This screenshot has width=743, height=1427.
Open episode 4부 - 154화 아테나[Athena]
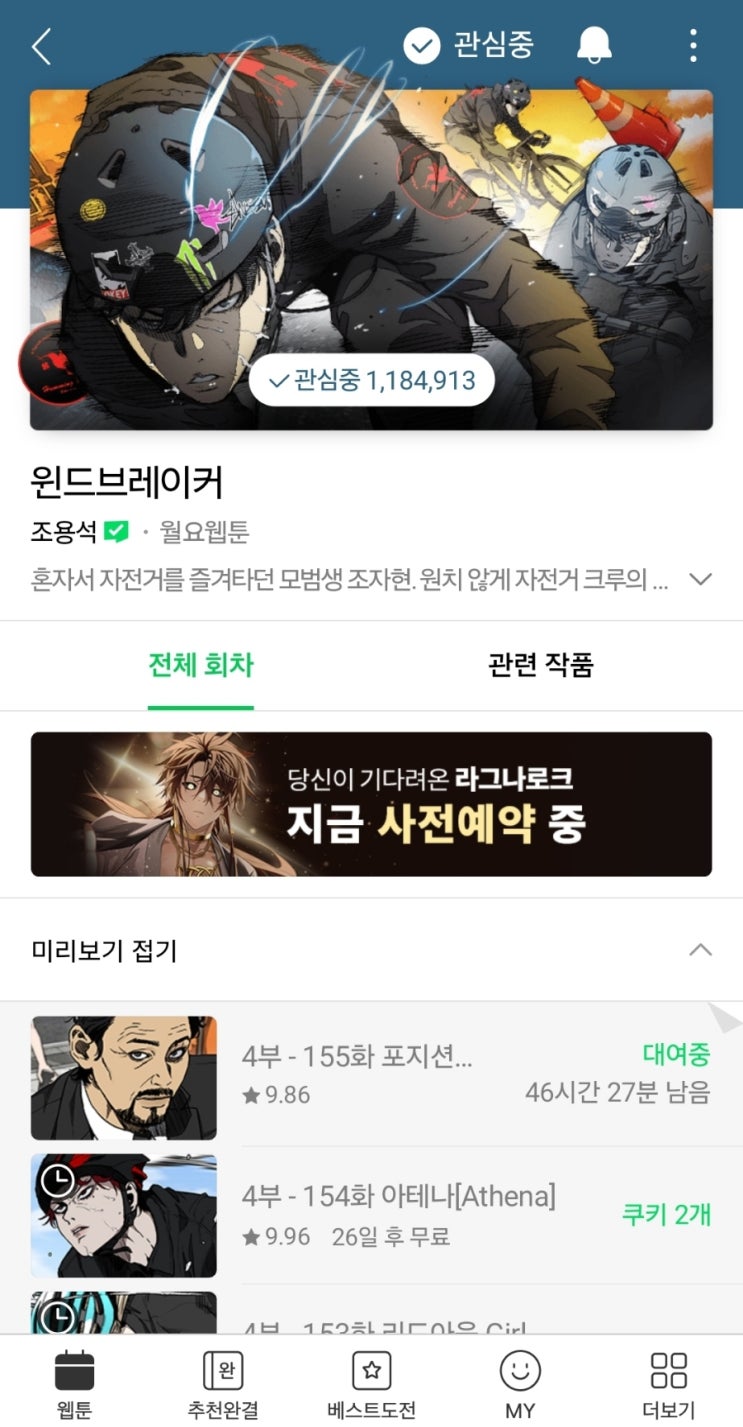(398, 1195)
